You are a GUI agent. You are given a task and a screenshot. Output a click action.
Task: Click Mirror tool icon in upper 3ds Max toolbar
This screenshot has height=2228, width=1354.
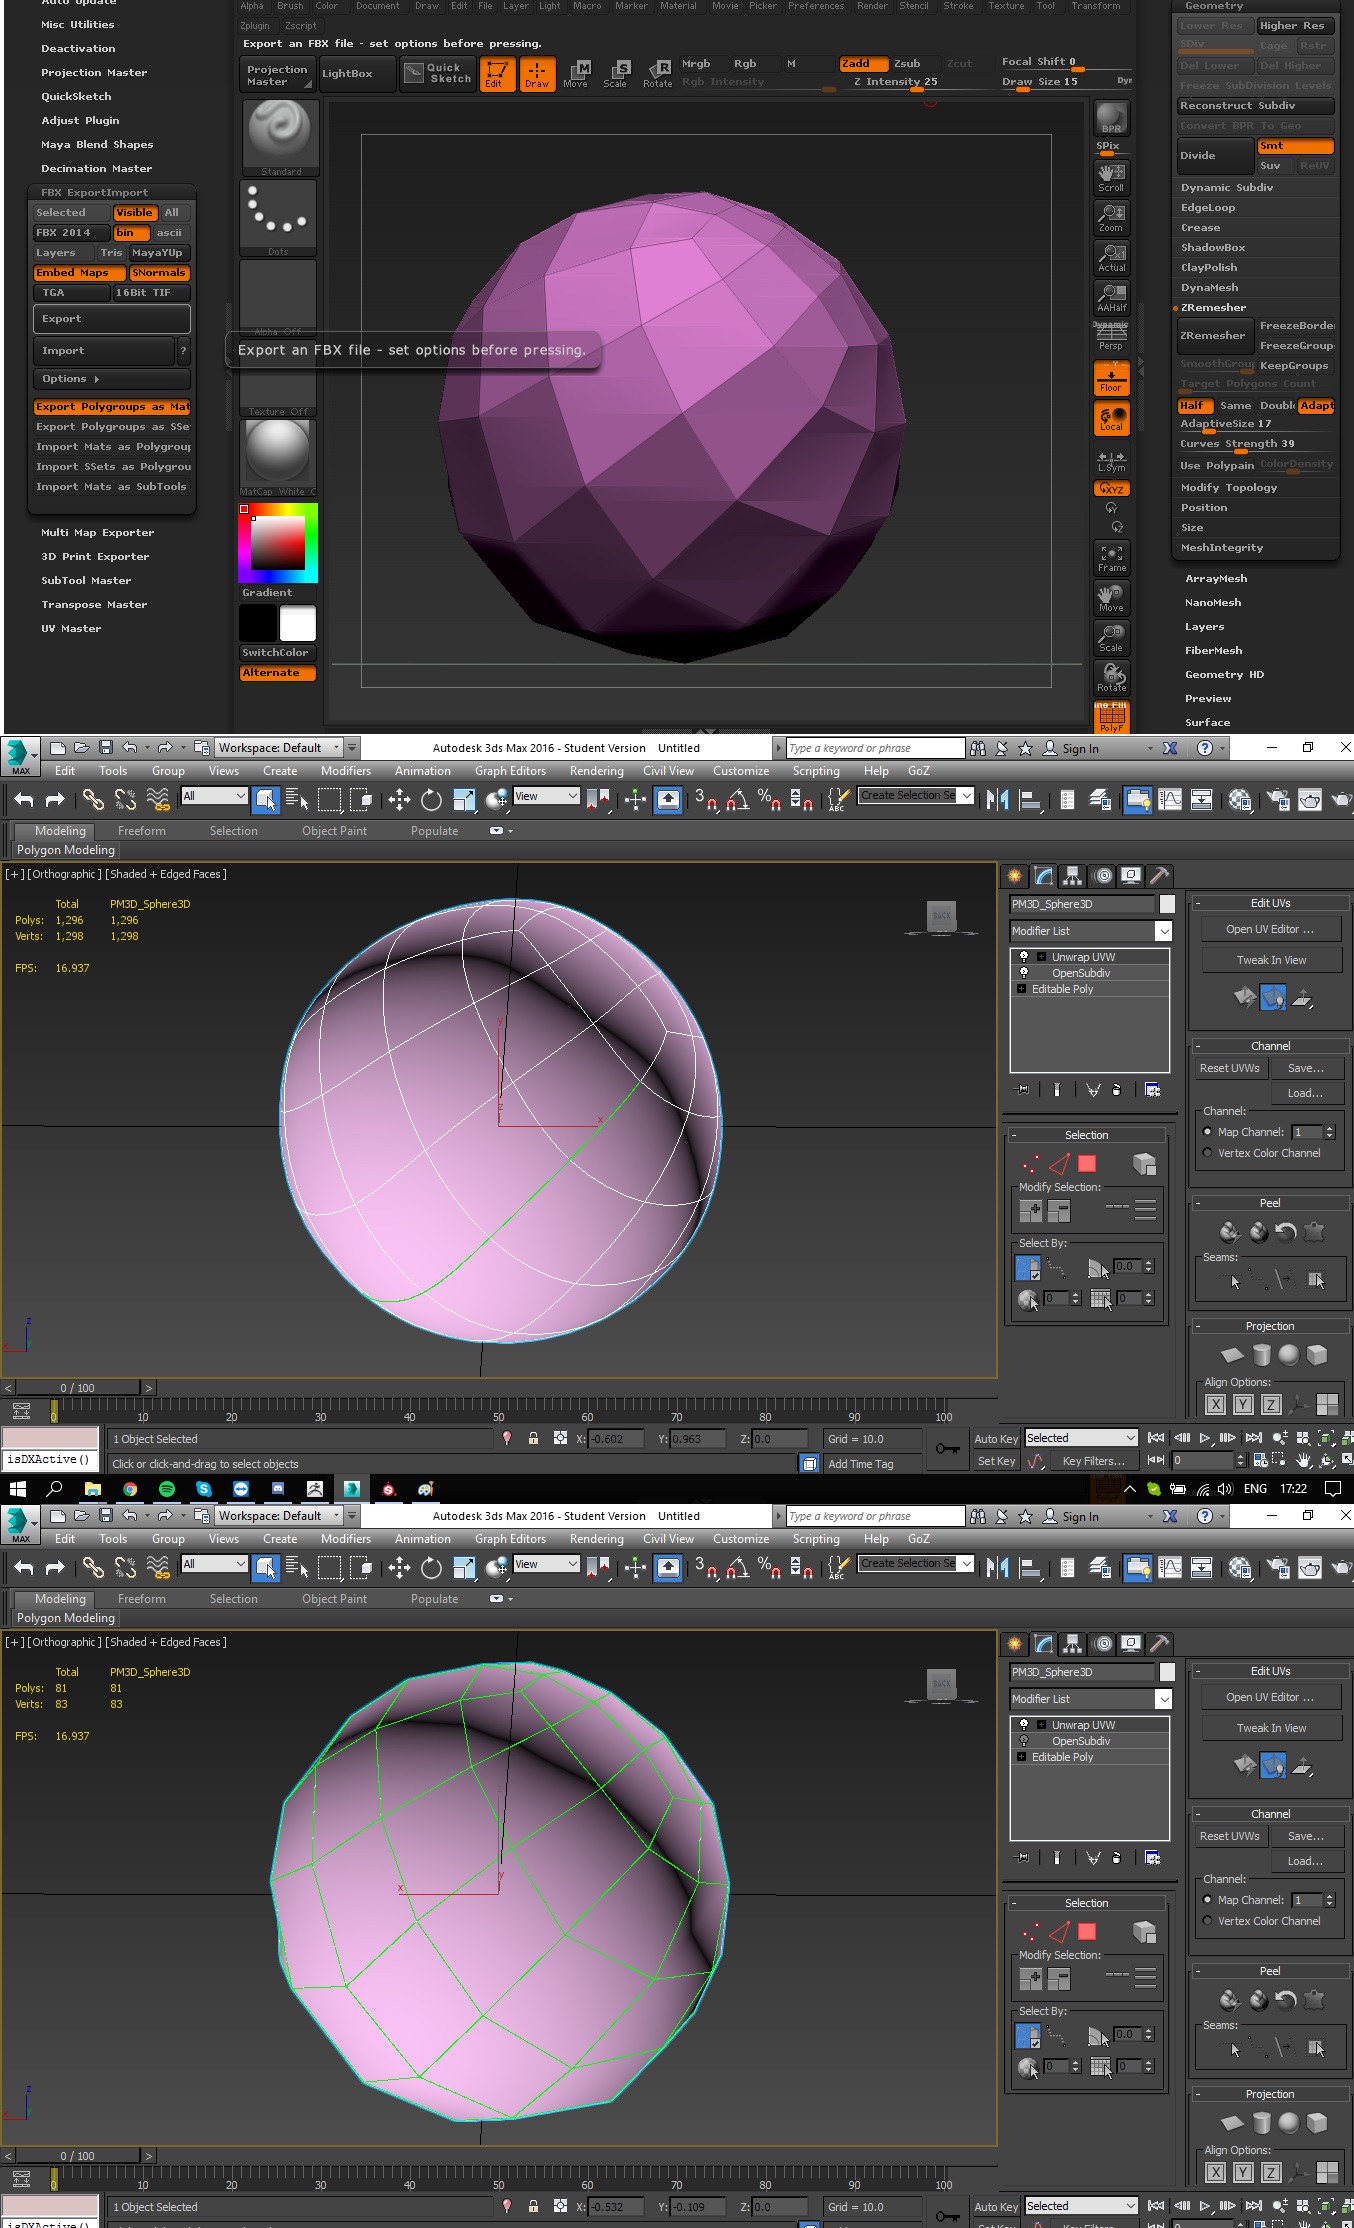997,799
